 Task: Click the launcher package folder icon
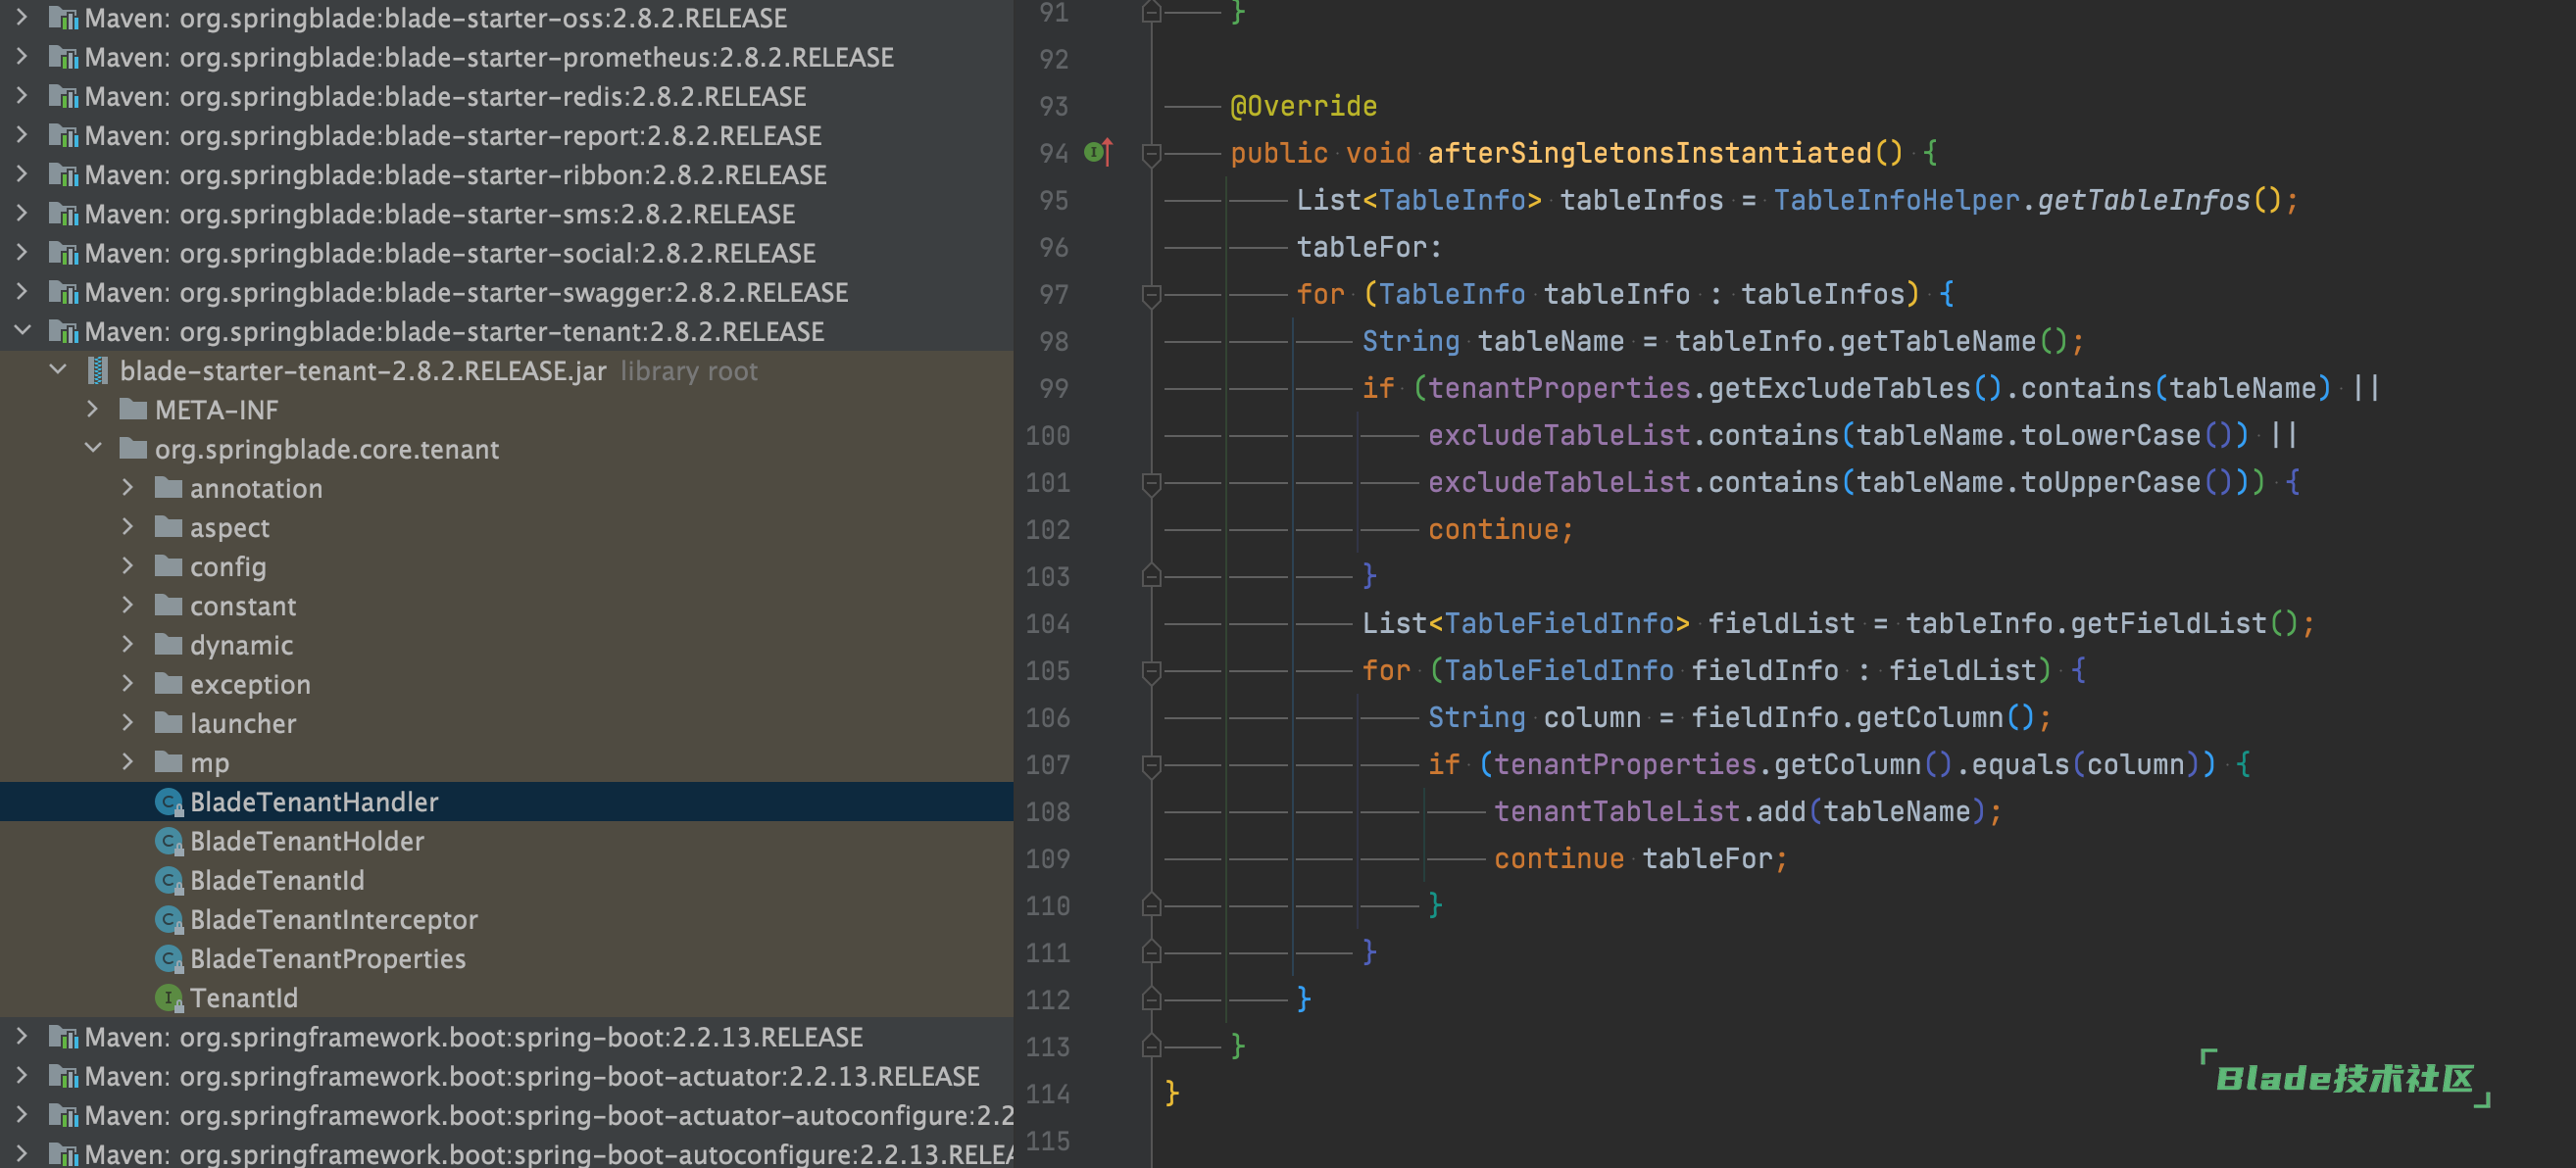point(169,723)
